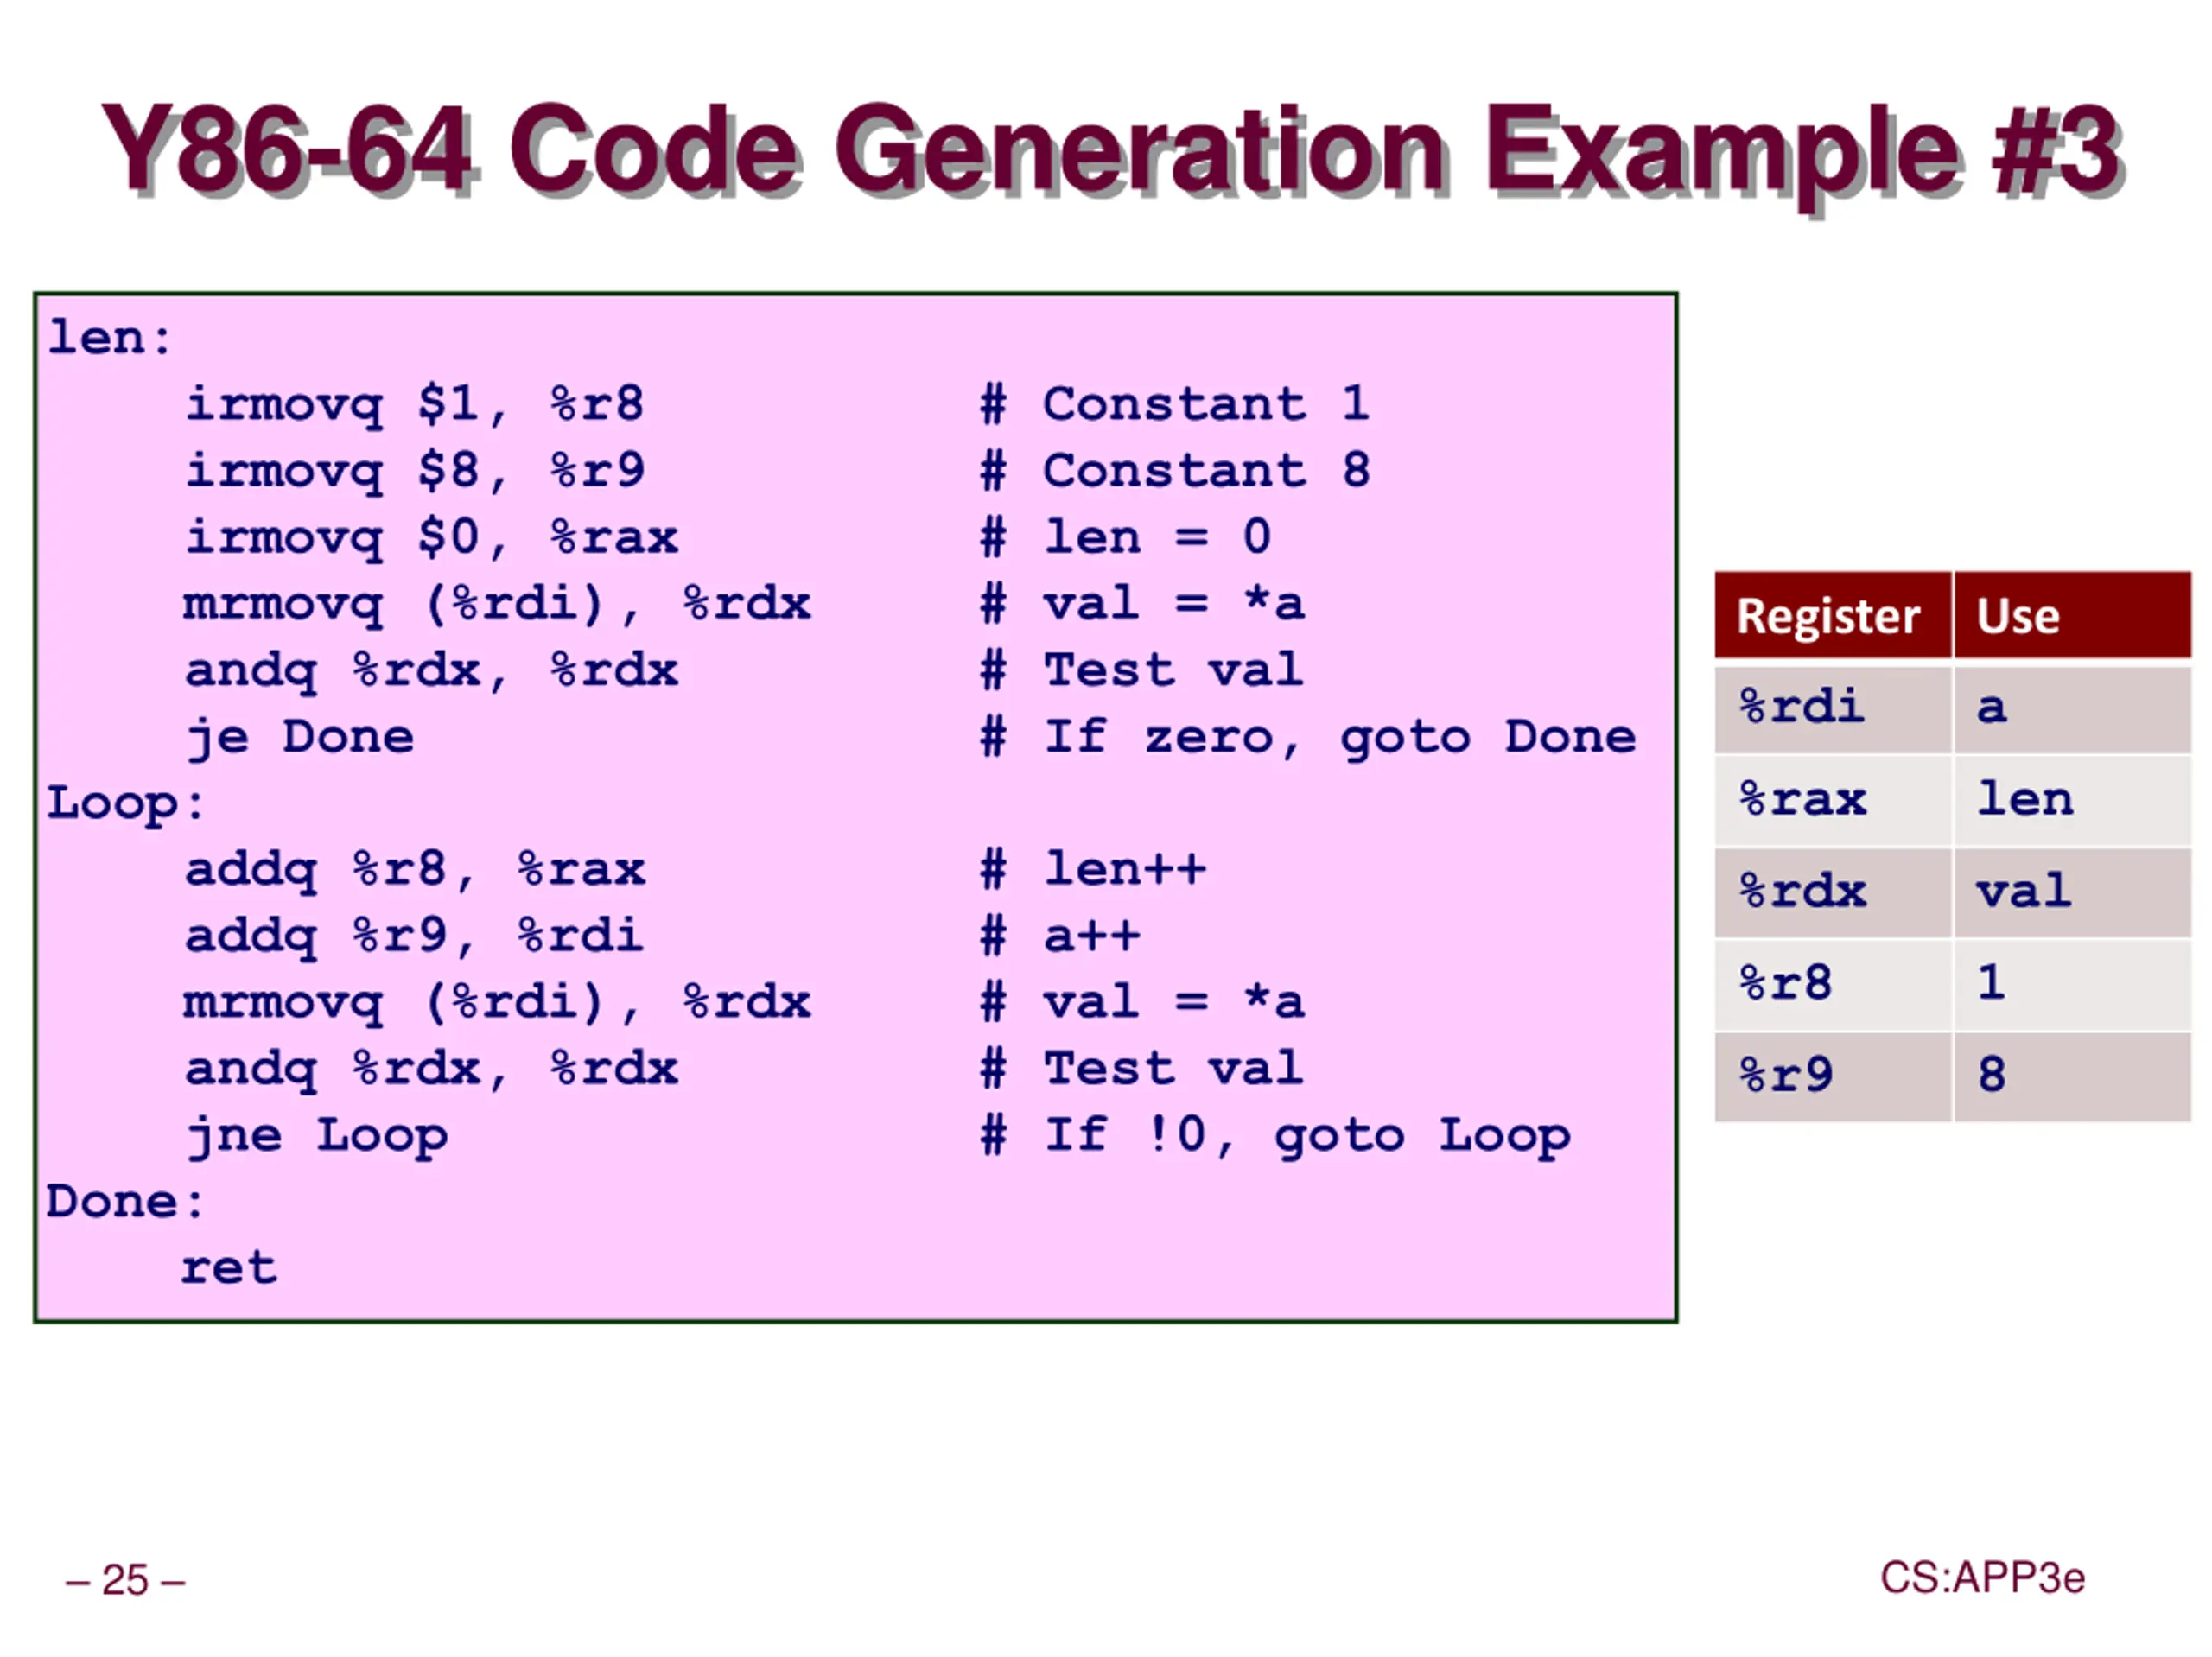This screenshot has height=1657, width=2212.
Task: Click the 'val' cell in the Use column
Action: coord(2072,892)
